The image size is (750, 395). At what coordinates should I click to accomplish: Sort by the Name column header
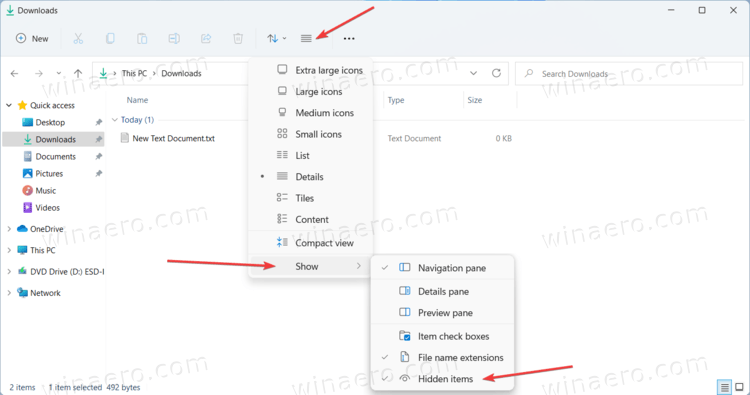137,100
